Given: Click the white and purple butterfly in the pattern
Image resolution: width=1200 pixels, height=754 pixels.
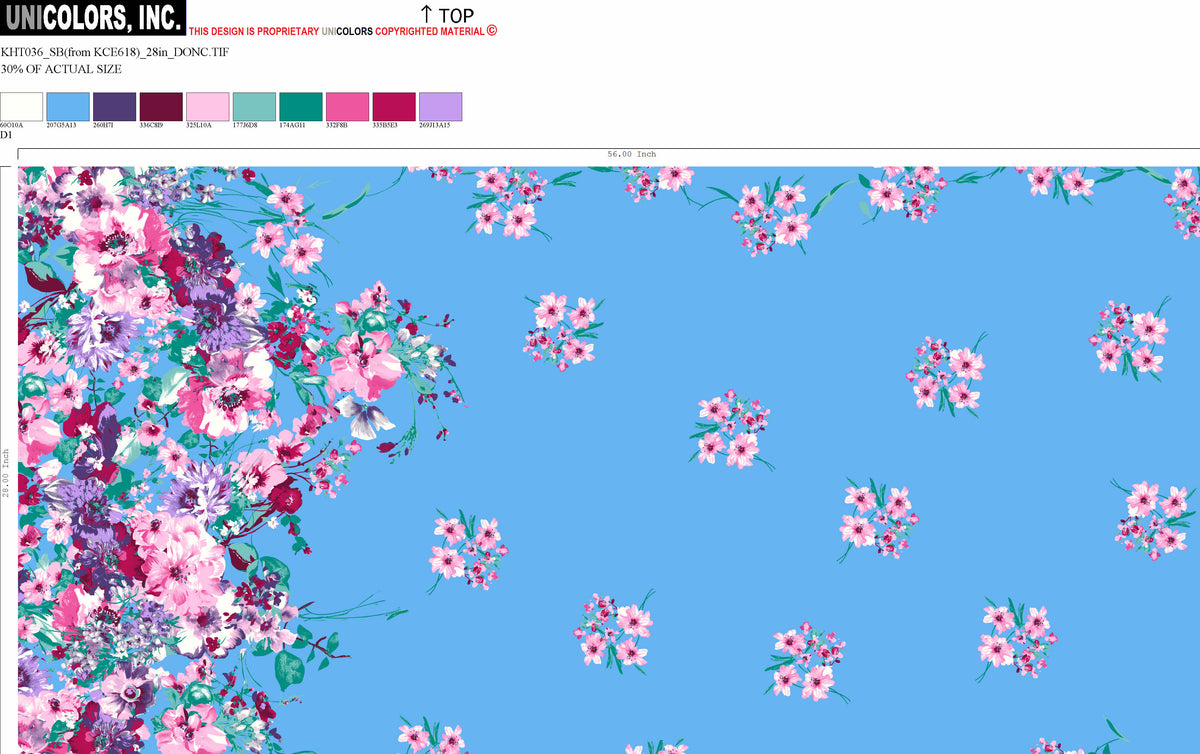Looking at the screenshot, I should 365,415.
